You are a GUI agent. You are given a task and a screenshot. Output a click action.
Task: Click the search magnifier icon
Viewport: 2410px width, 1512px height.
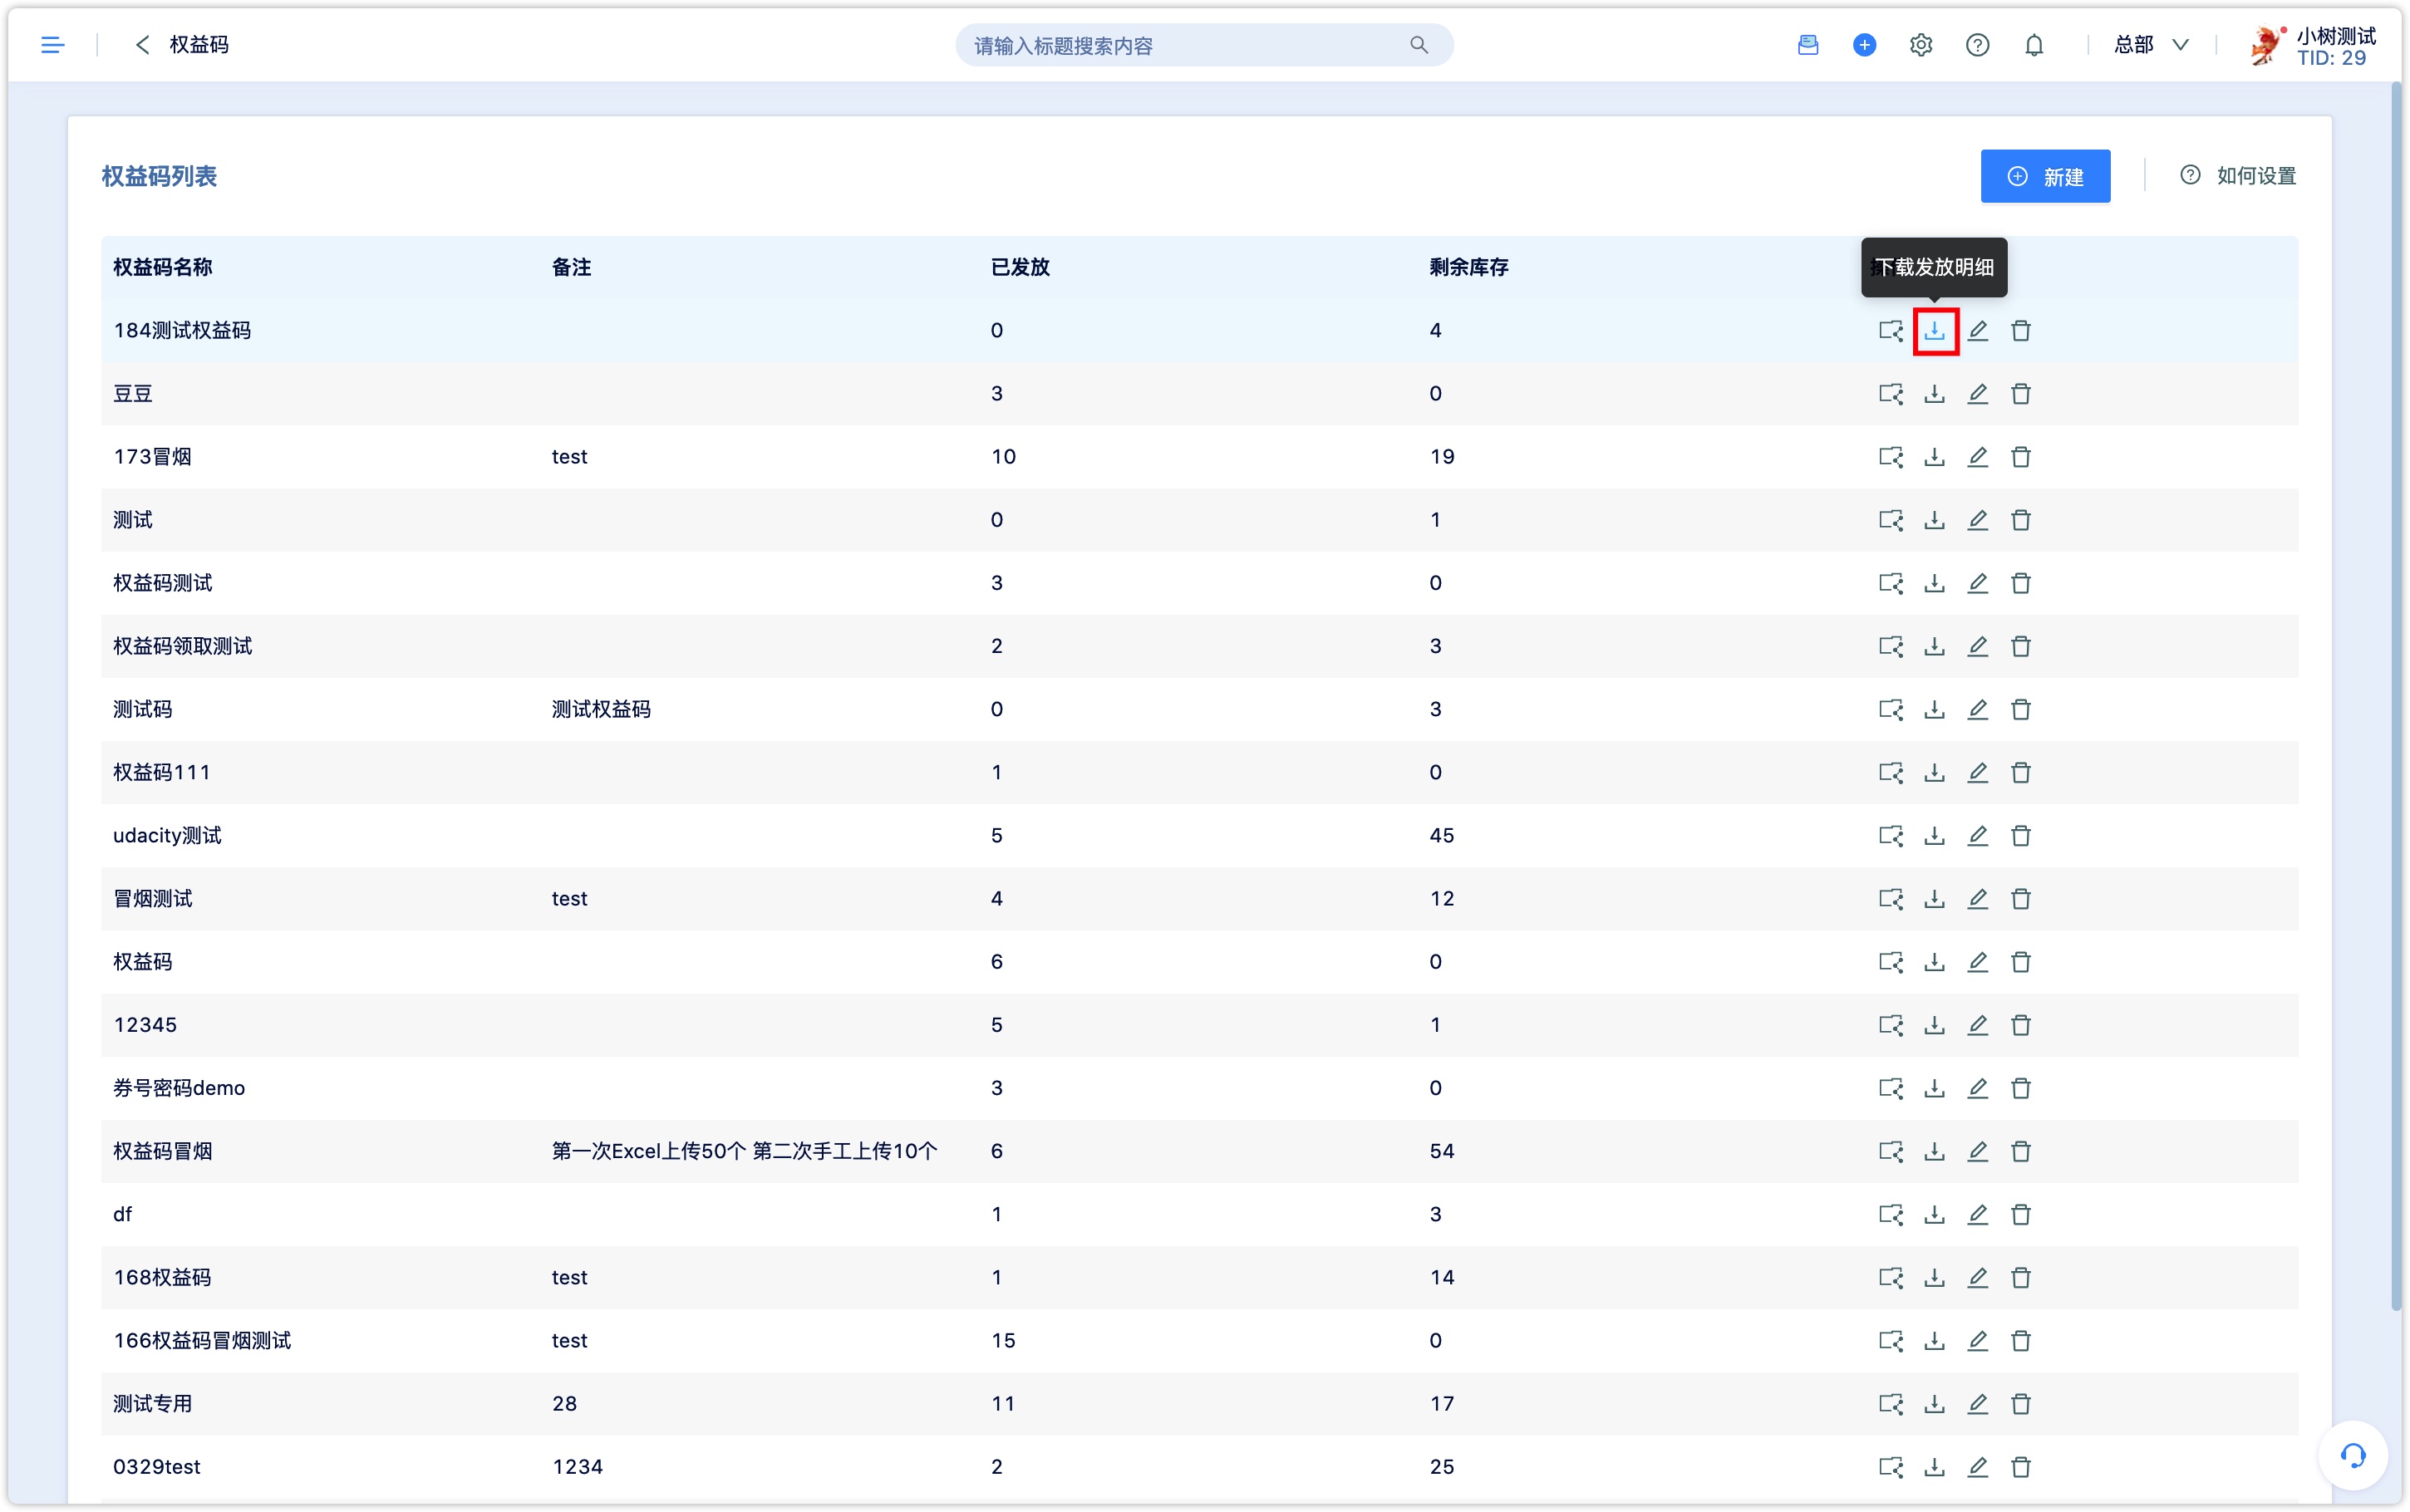click(x=1418, y=45)
